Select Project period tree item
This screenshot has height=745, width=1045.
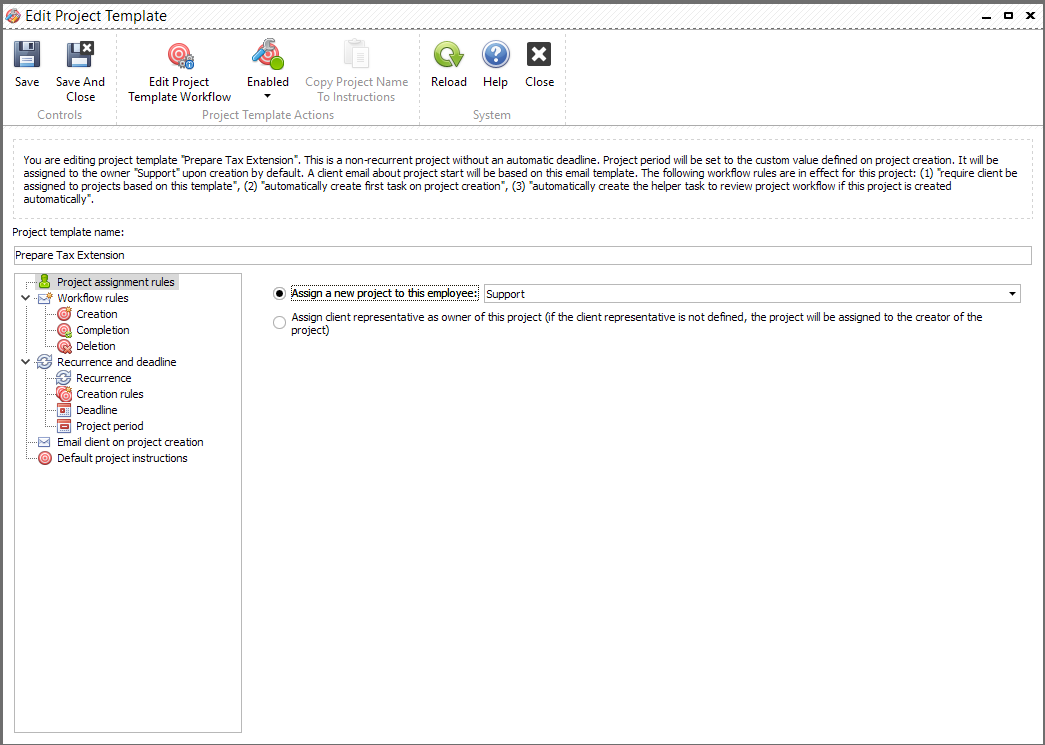coord(110,426)
